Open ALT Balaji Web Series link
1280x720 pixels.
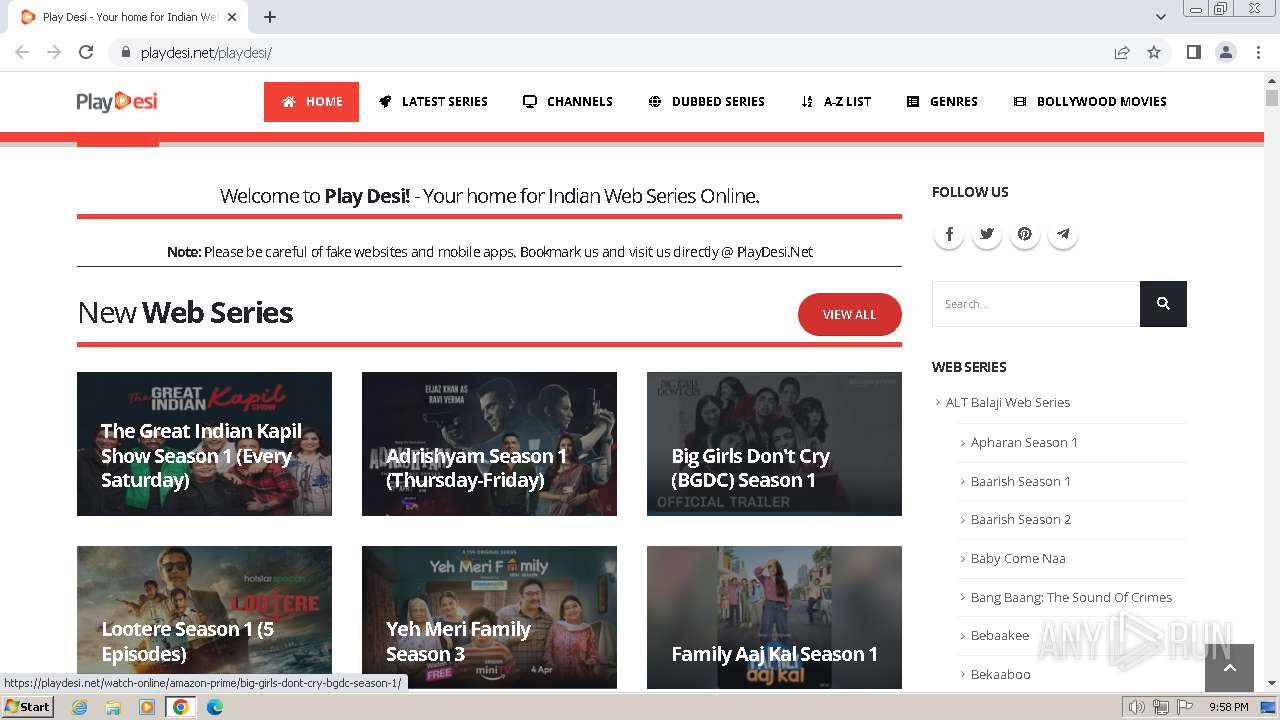click(1008, 402)
